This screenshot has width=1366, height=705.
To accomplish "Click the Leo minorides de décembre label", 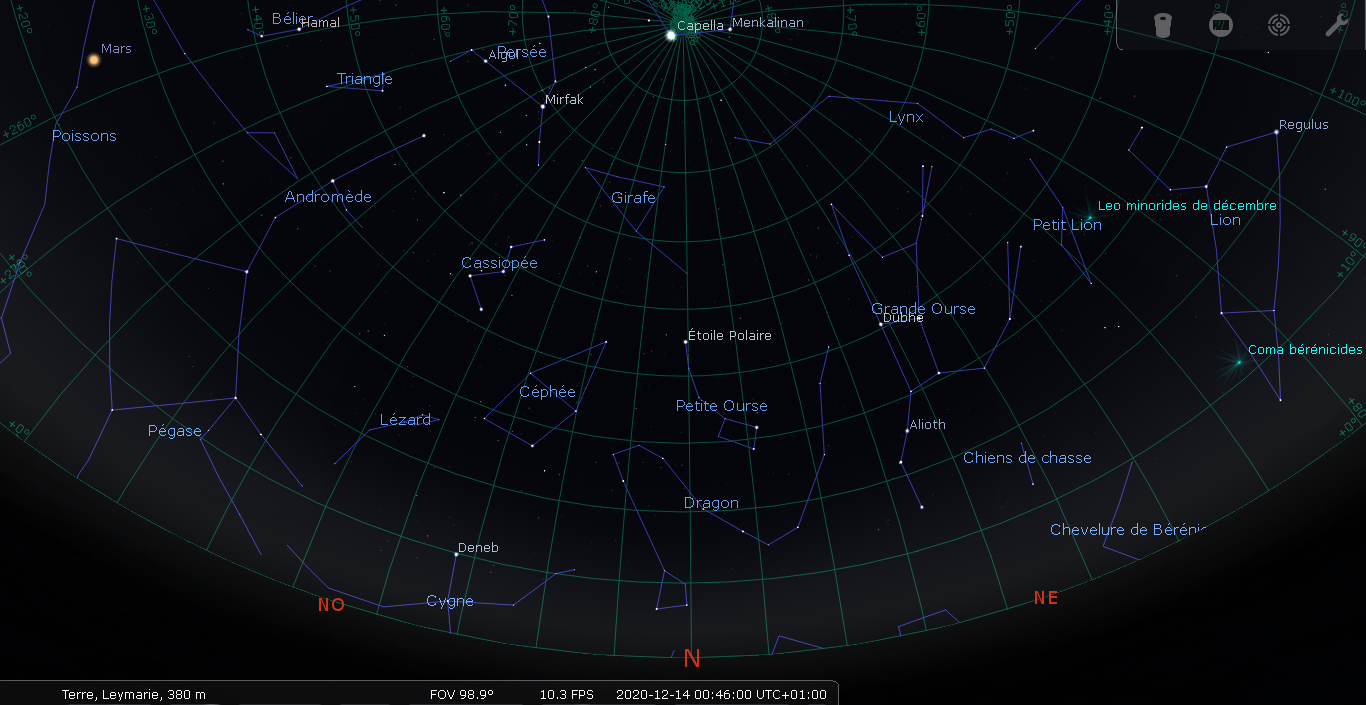I will tap(1187, 206).
